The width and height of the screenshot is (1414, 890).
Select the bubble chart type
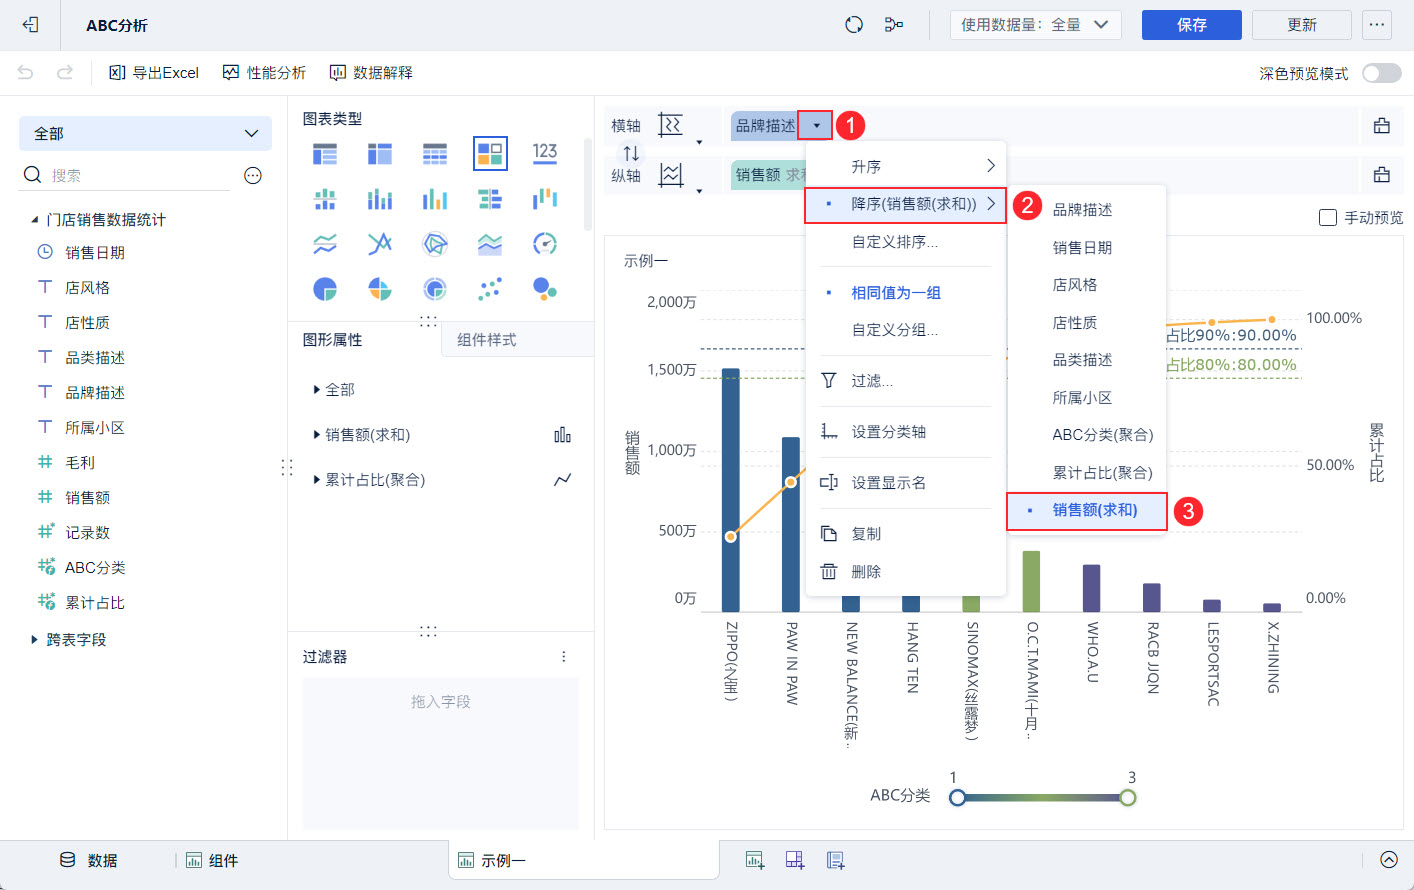click(545, 289)
